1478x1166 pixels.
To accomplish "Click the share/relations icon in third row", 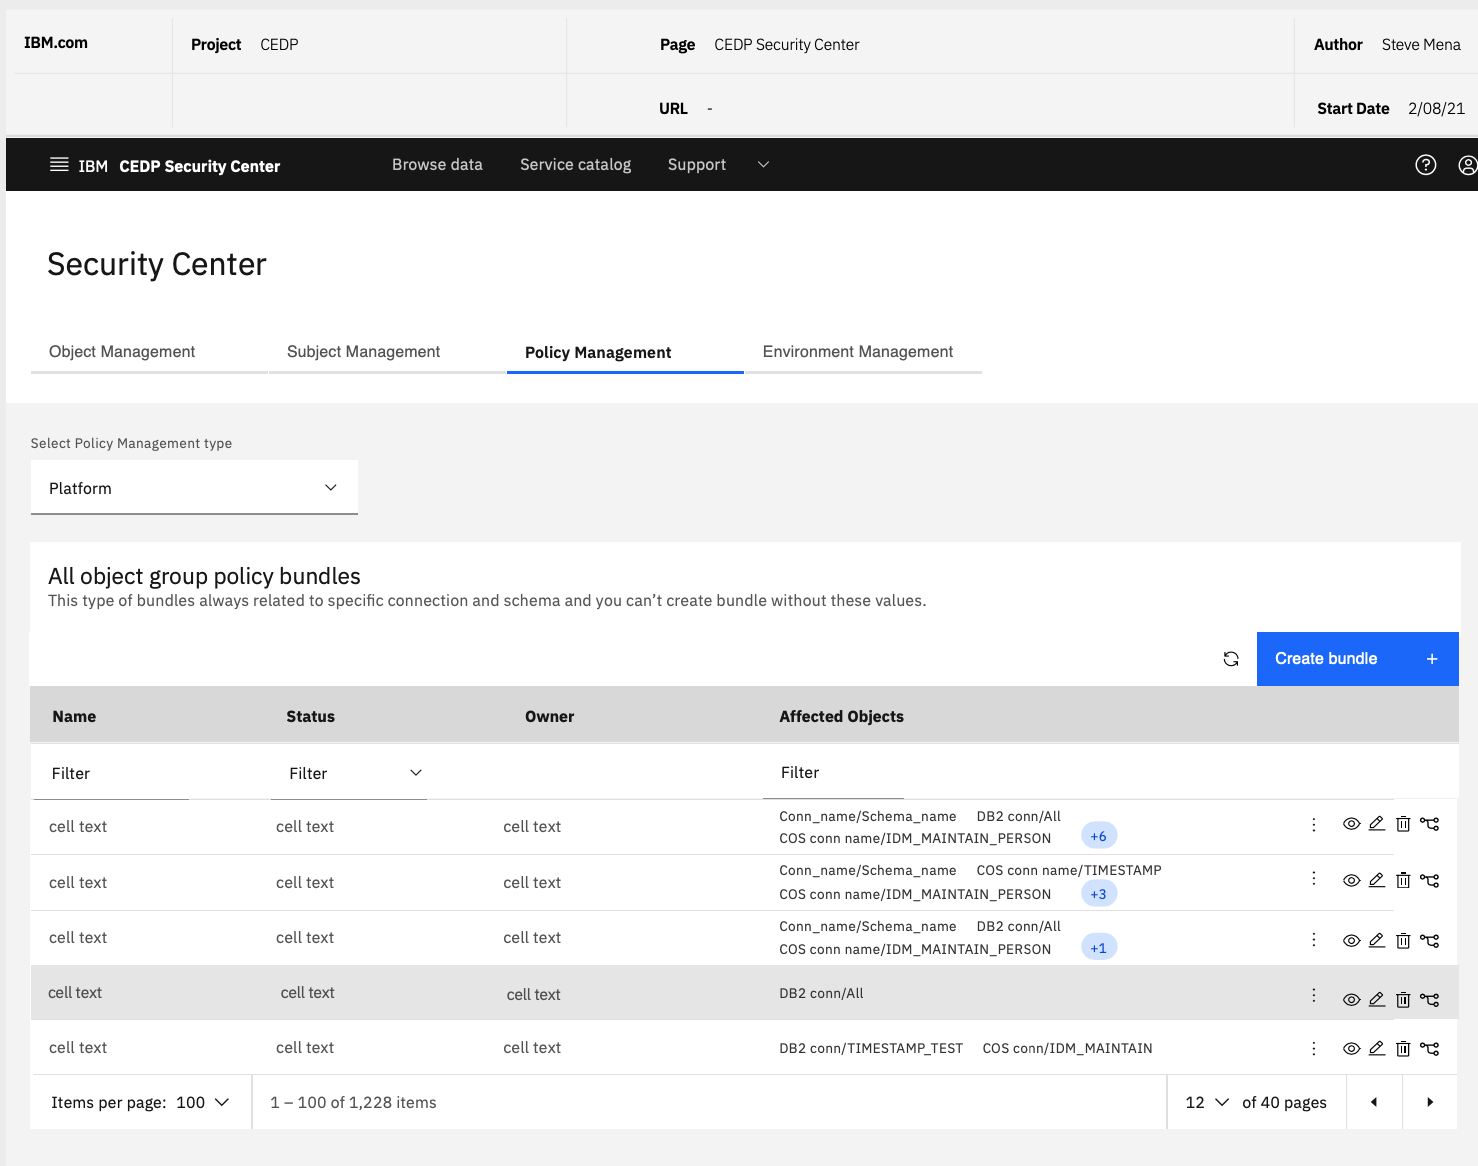I will coord(1429,940).
